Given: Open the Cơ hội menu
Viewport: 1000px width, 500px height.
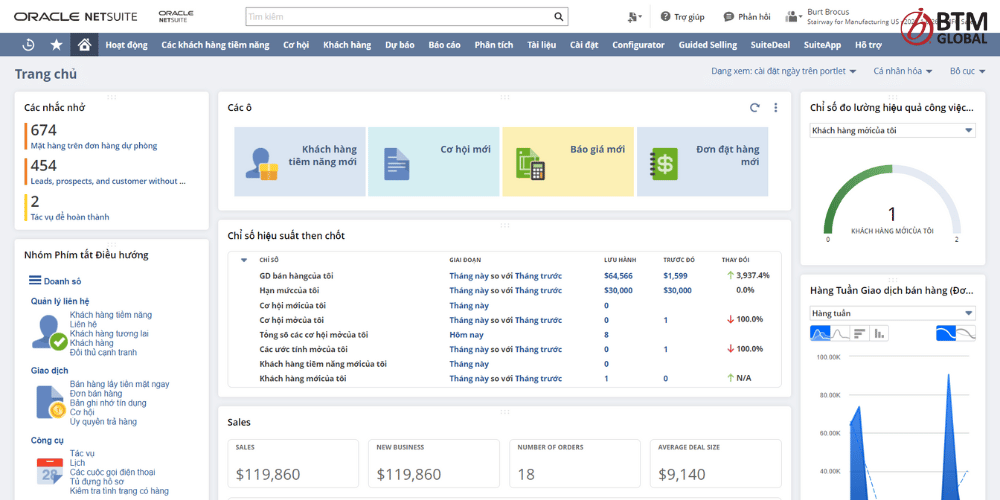Looking at the screenshot, I should pos(296,45).
